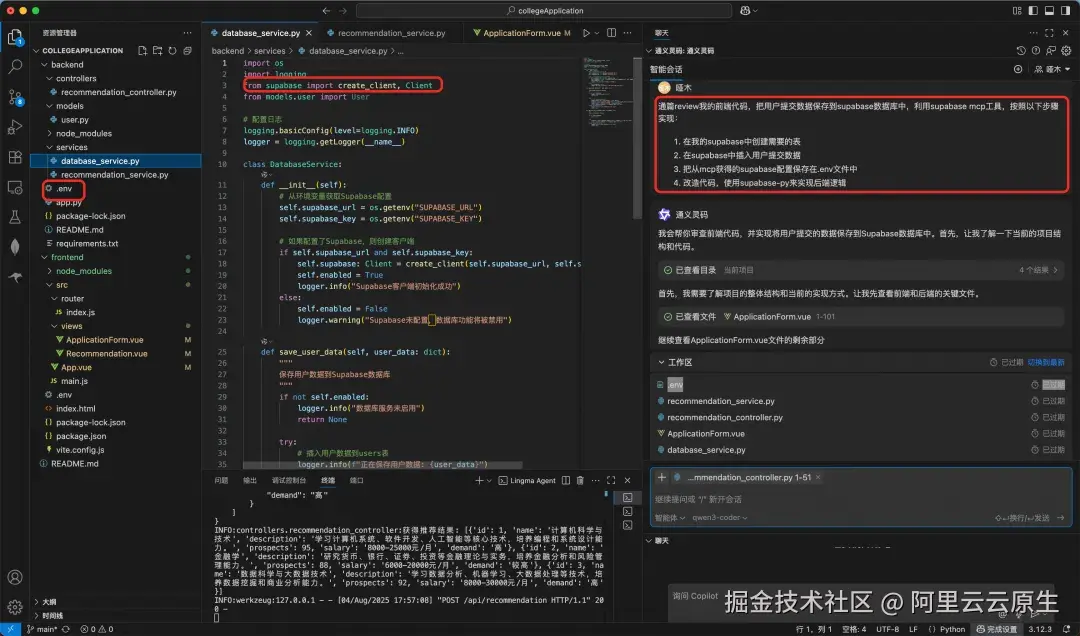Add a new terminal with plus icon
Screen dimensions: 1080x636
click(x=479, y=480)
